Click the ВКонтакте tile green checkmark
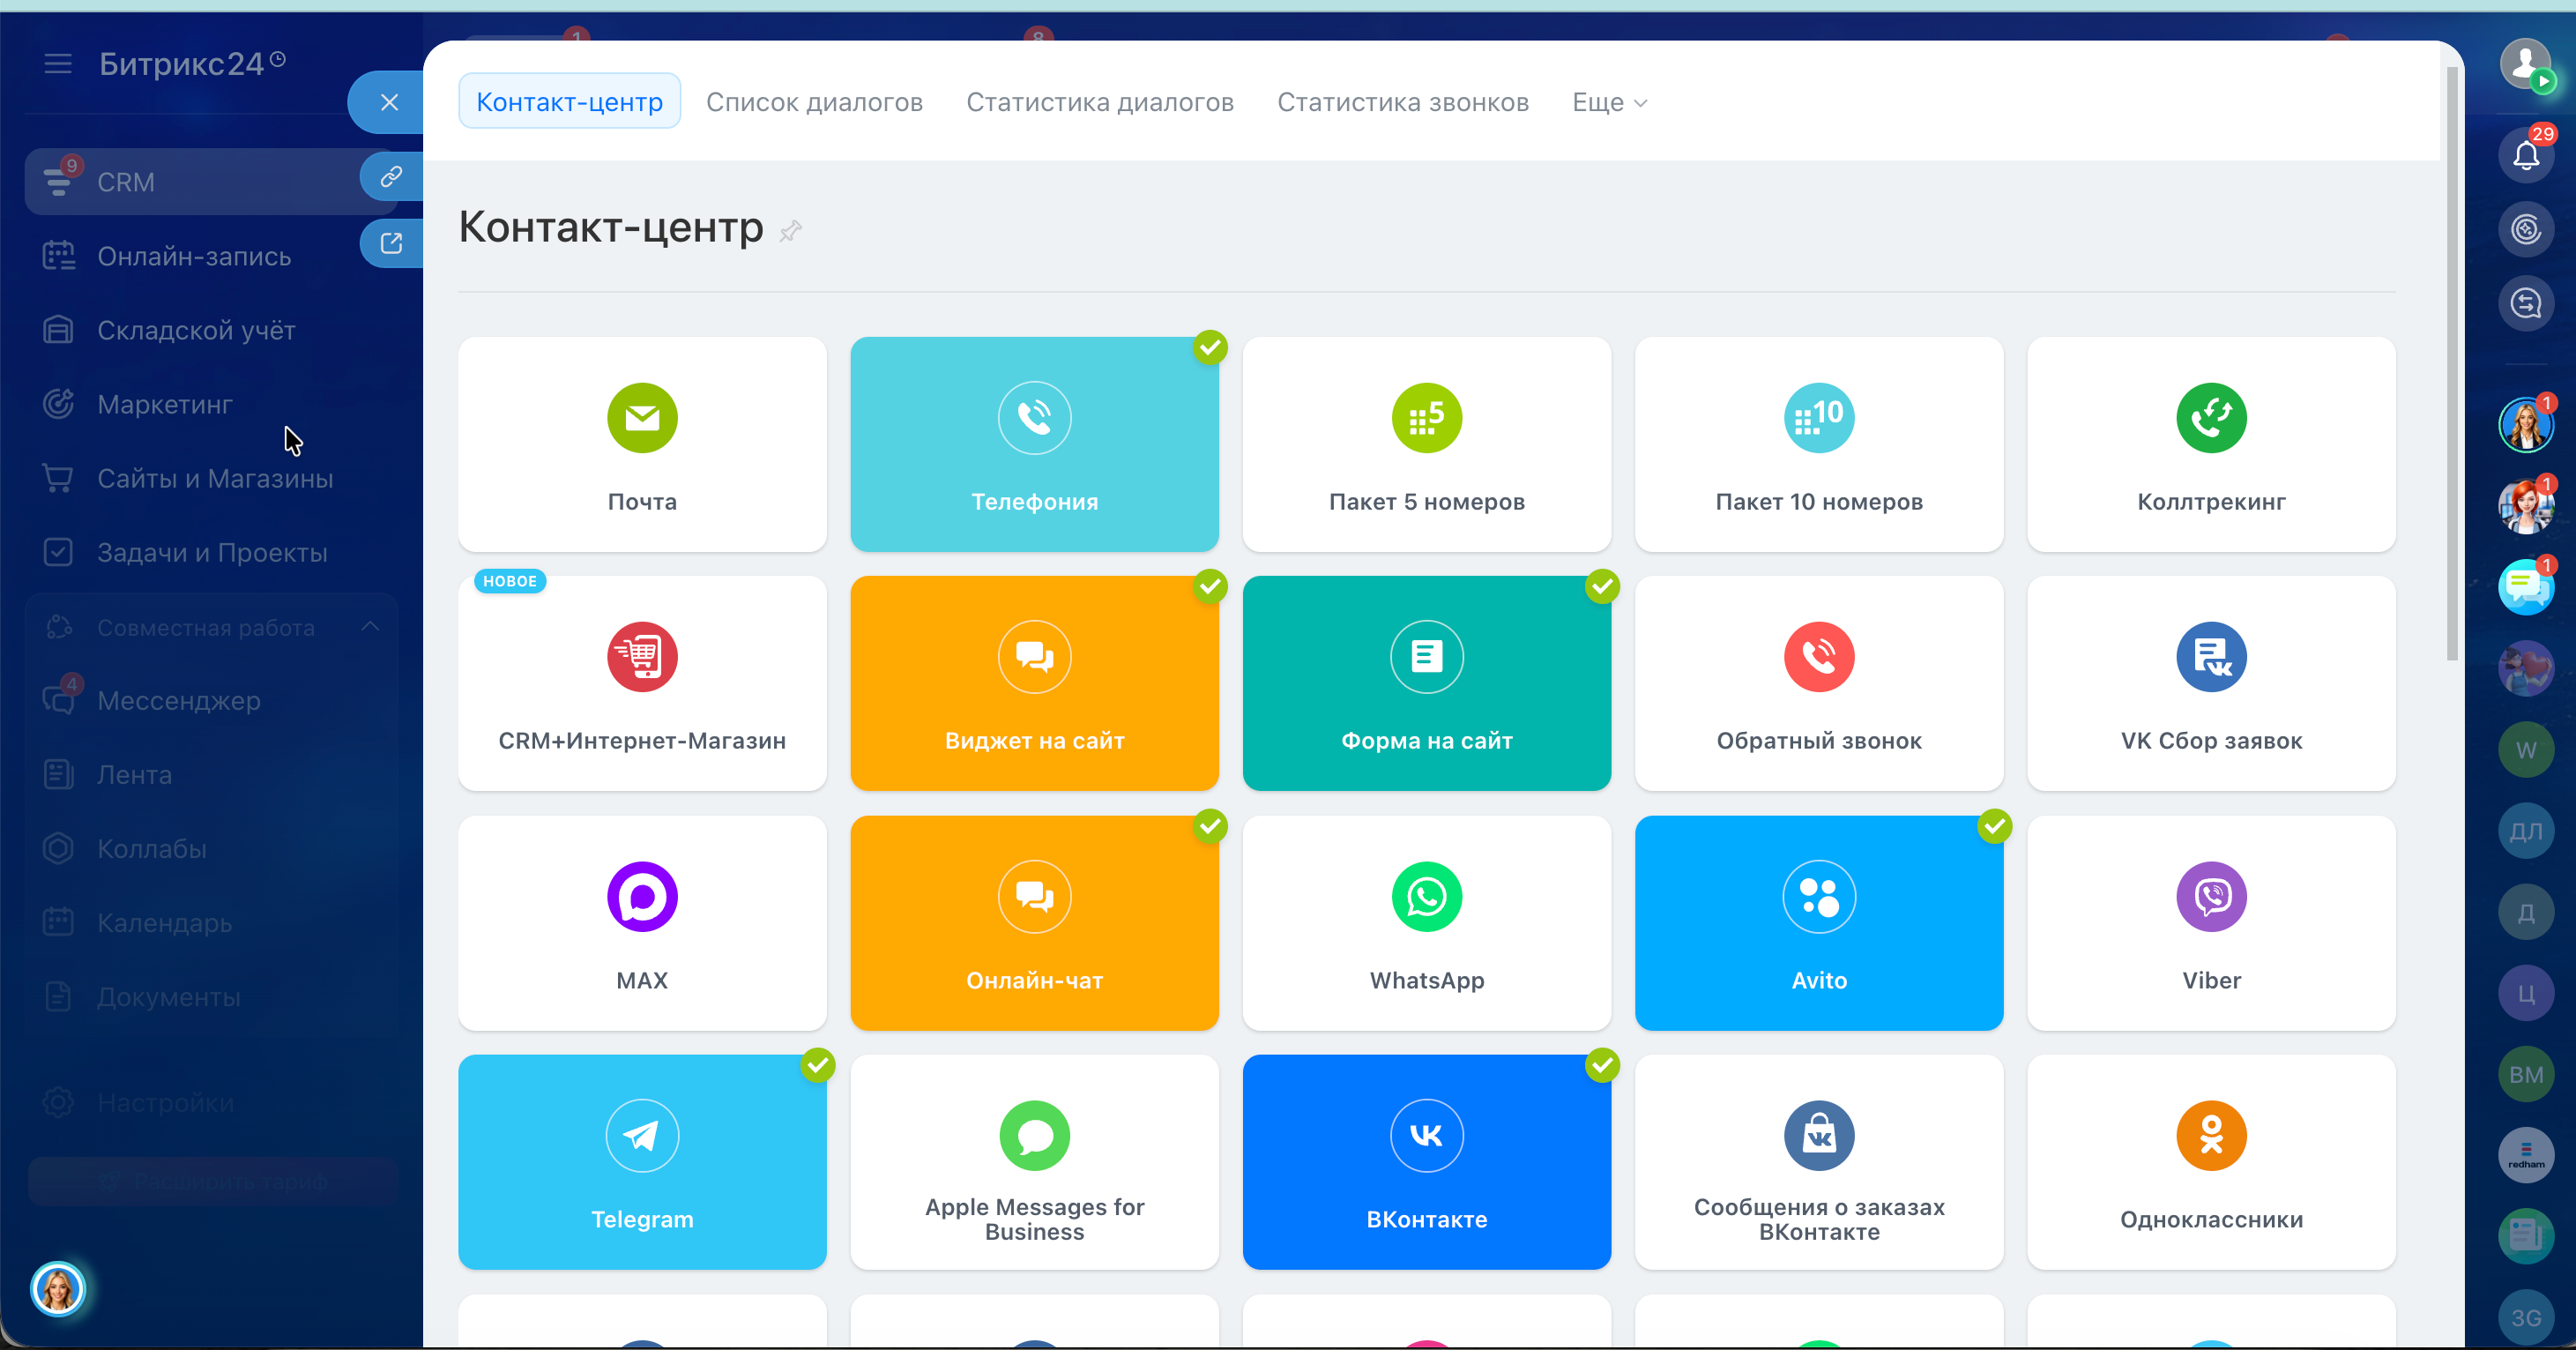The image size is (2576, 1350). 1602,1065
